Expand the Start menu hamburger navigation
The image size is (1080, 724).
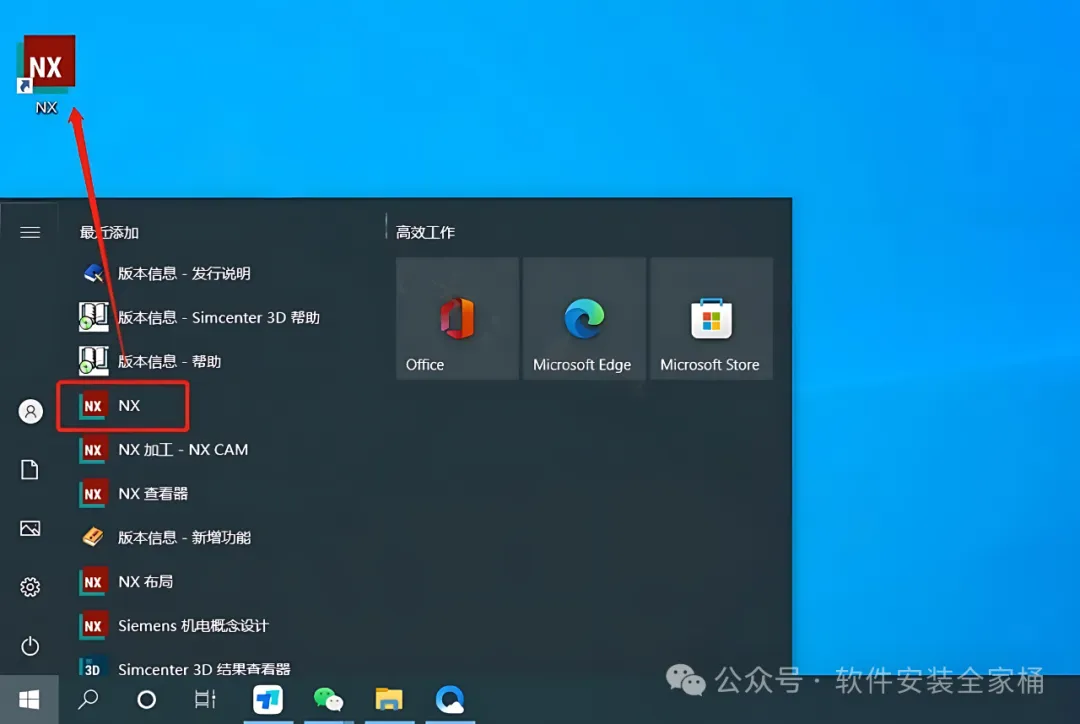[30, 233]
